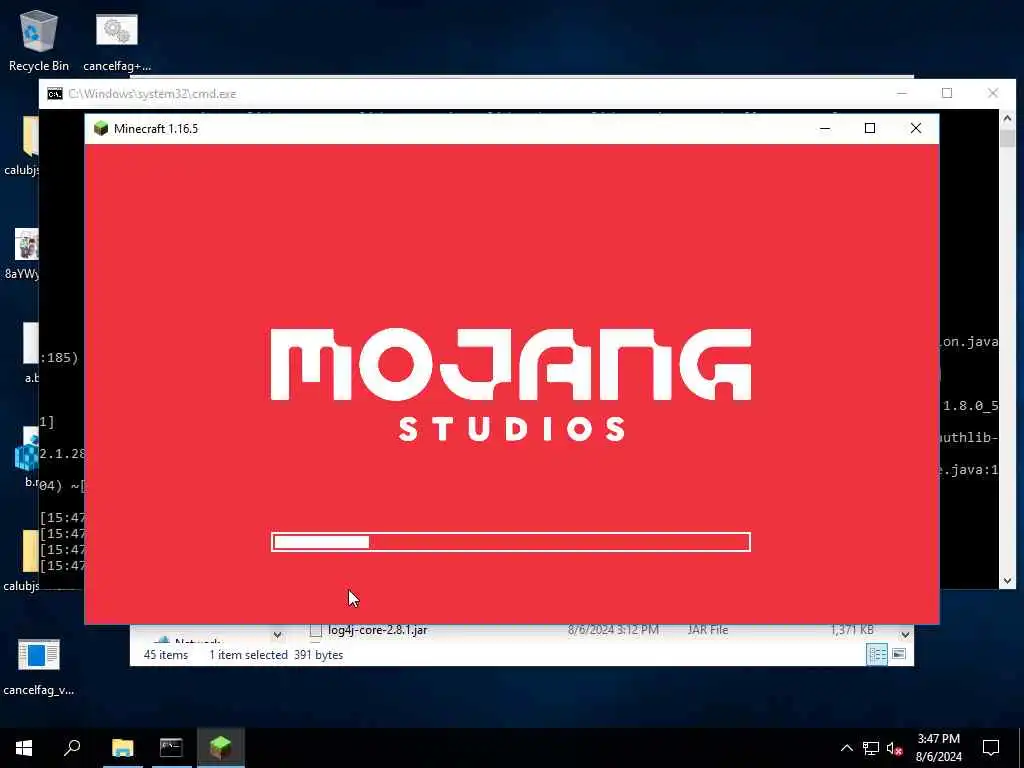
Task: Close the Minecraft 1.16.5 window
Action: [916, 128]
